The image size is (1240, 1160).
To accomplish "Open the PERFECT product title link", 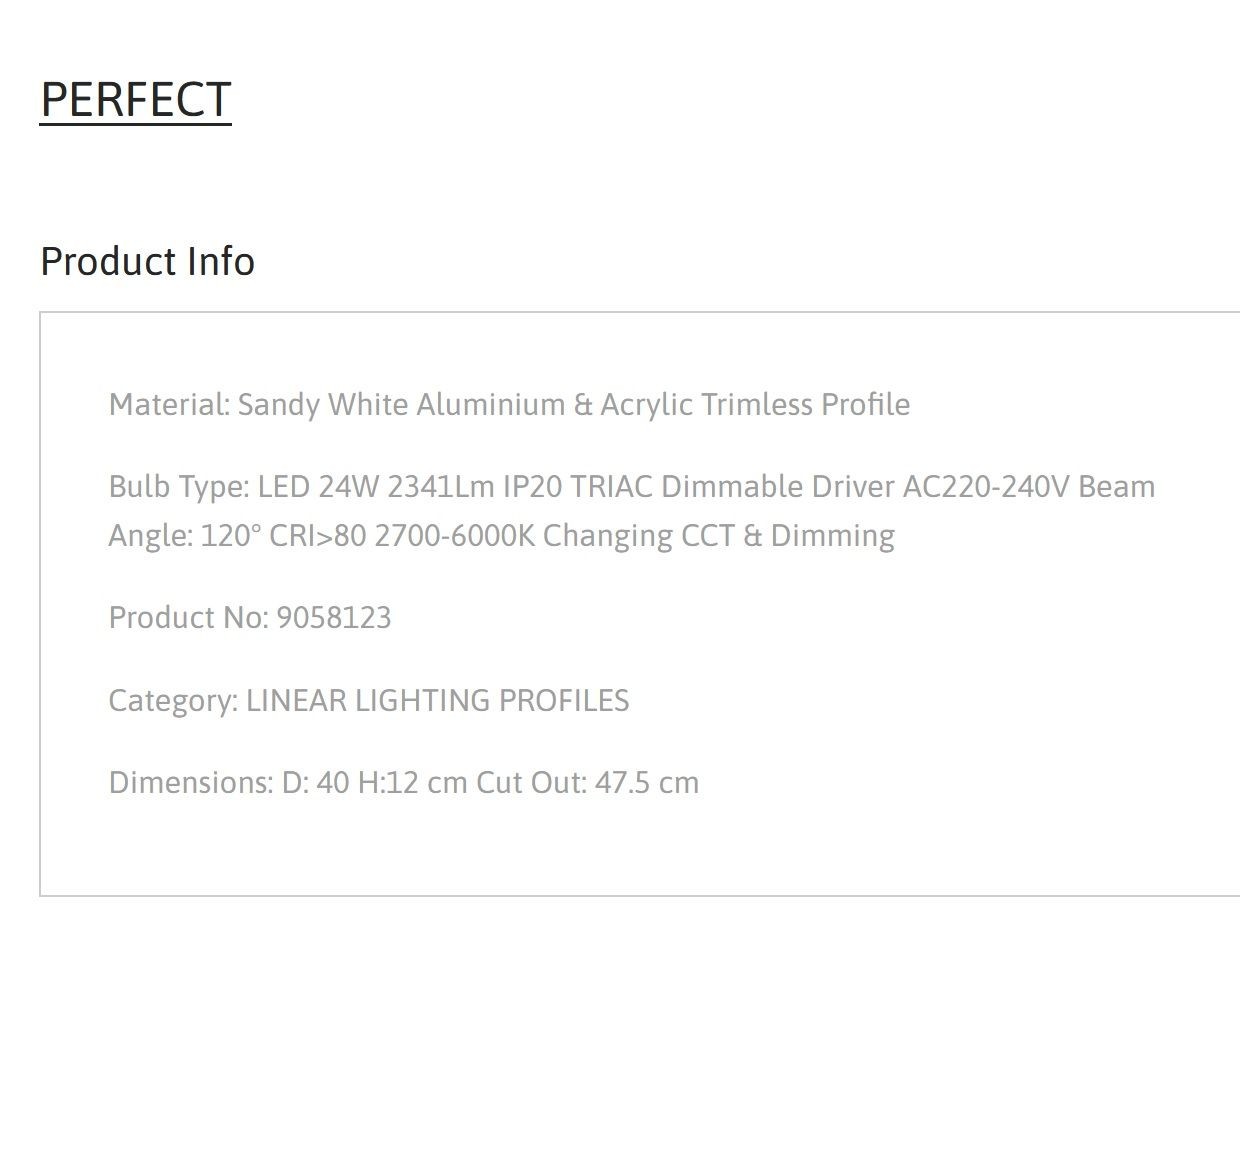I will point(136,100).
